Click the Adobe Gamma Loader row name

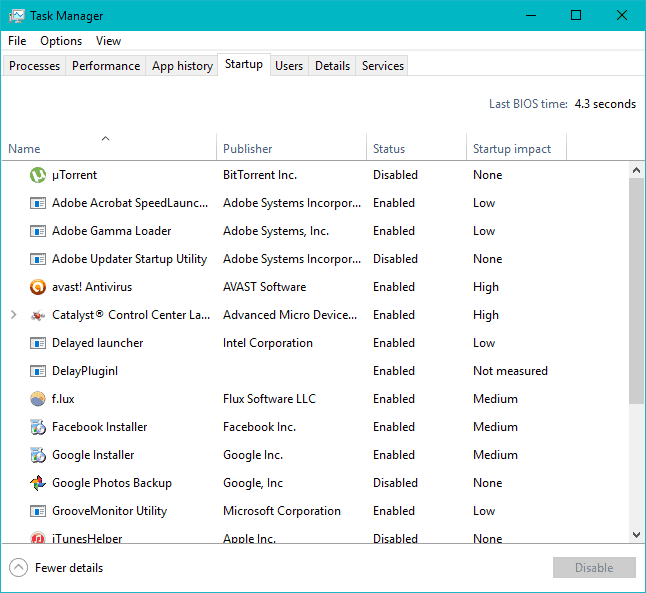tap(111, 231)
